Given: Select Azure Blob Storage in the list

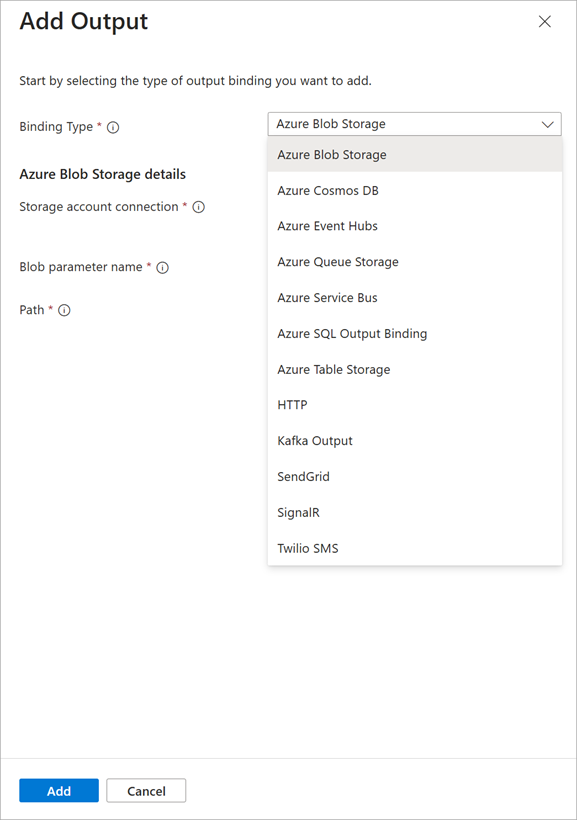Looking at the screenshot, I should (x=415, y=155).
